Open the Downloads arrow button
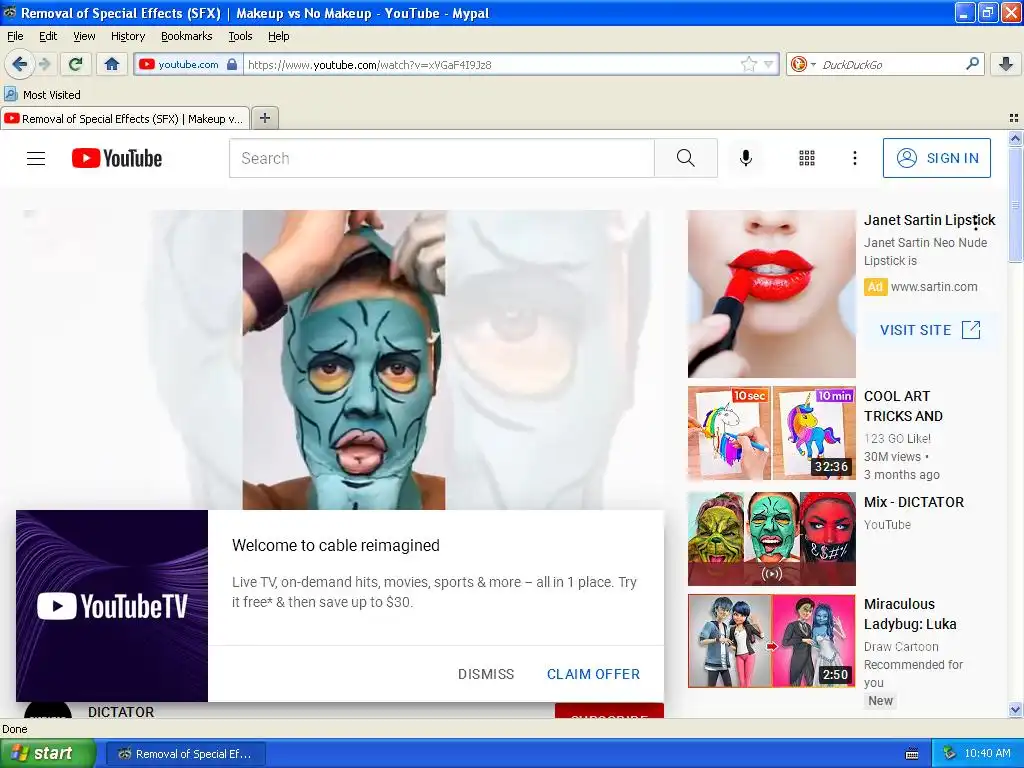1024x768 pixels. pyautogui.click(x=1006, y=64)
